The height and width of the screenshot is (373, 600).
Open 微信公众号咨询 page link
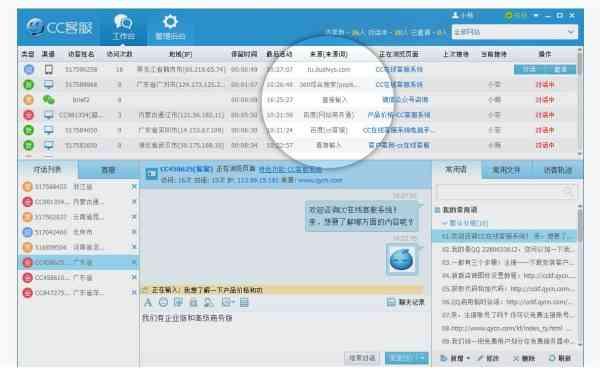[405, 100]
